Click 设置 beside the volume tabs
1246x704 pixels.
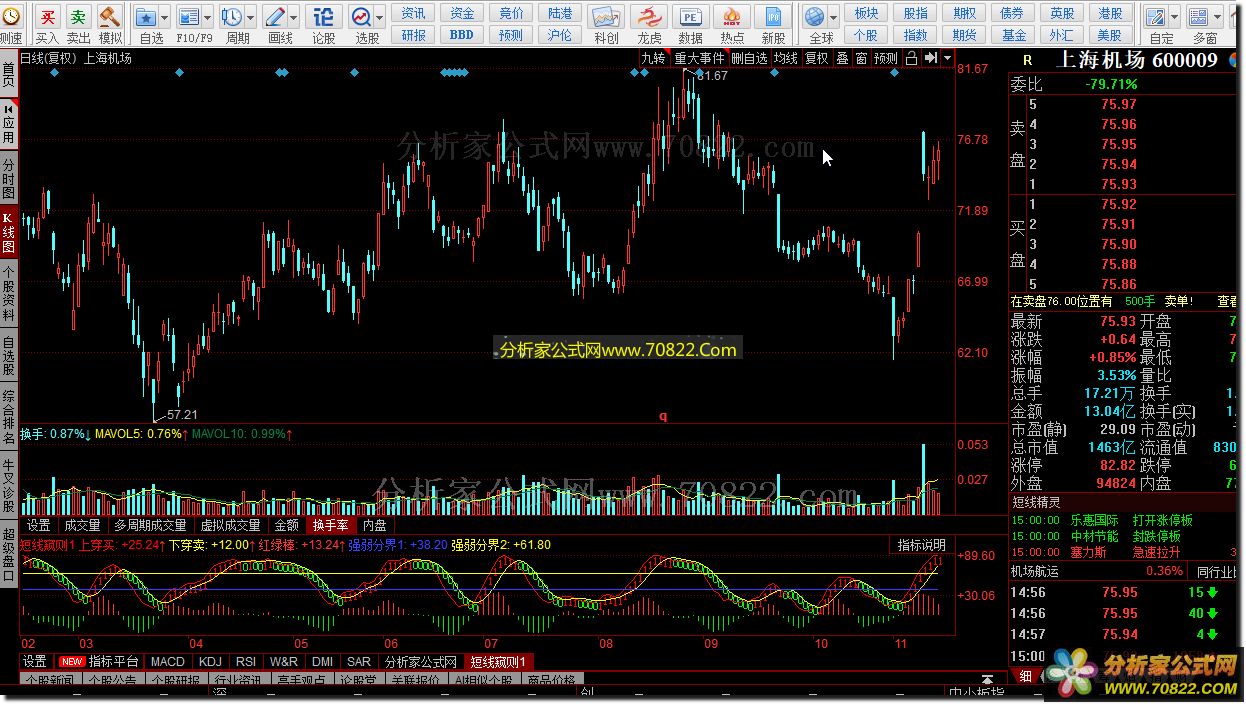39,525
